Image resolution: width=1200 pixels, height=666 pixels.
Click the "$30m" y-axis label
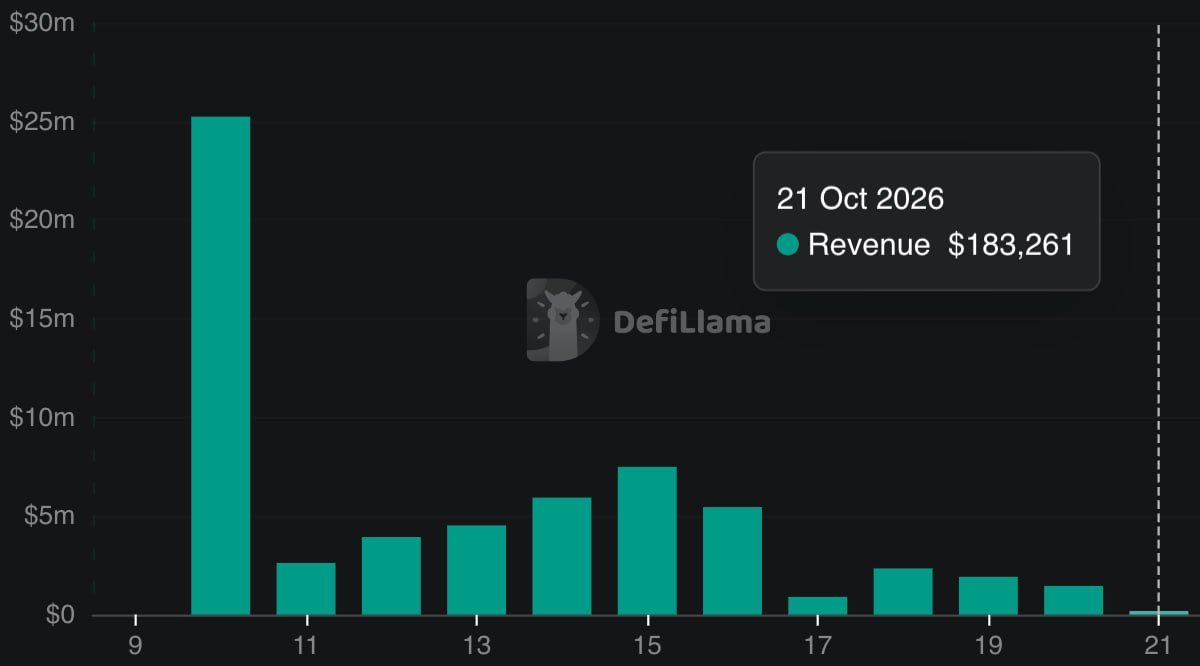point(42,24)
